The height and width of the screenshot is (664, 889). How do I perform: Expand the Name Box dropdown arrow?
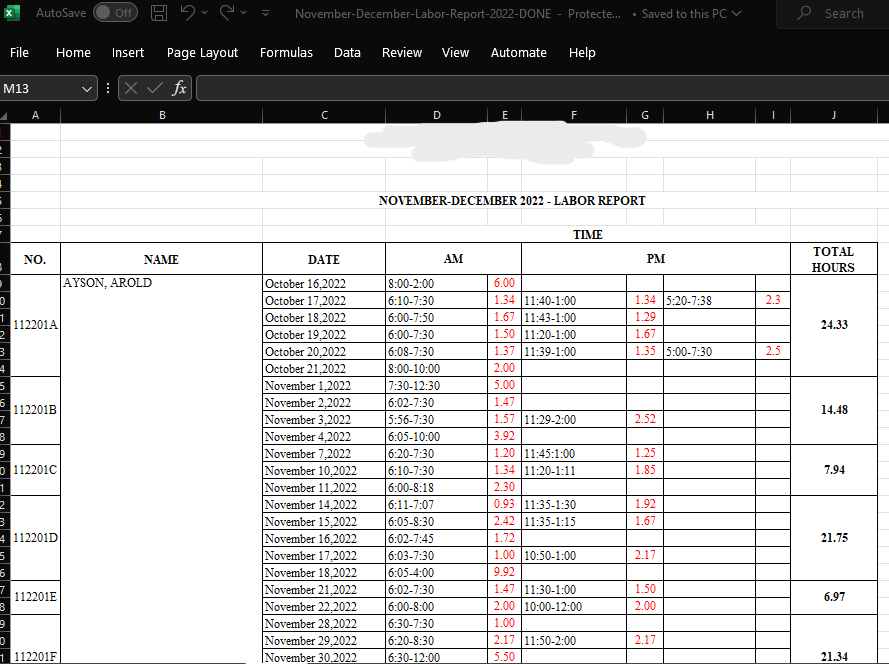click(x=87, y=89)
